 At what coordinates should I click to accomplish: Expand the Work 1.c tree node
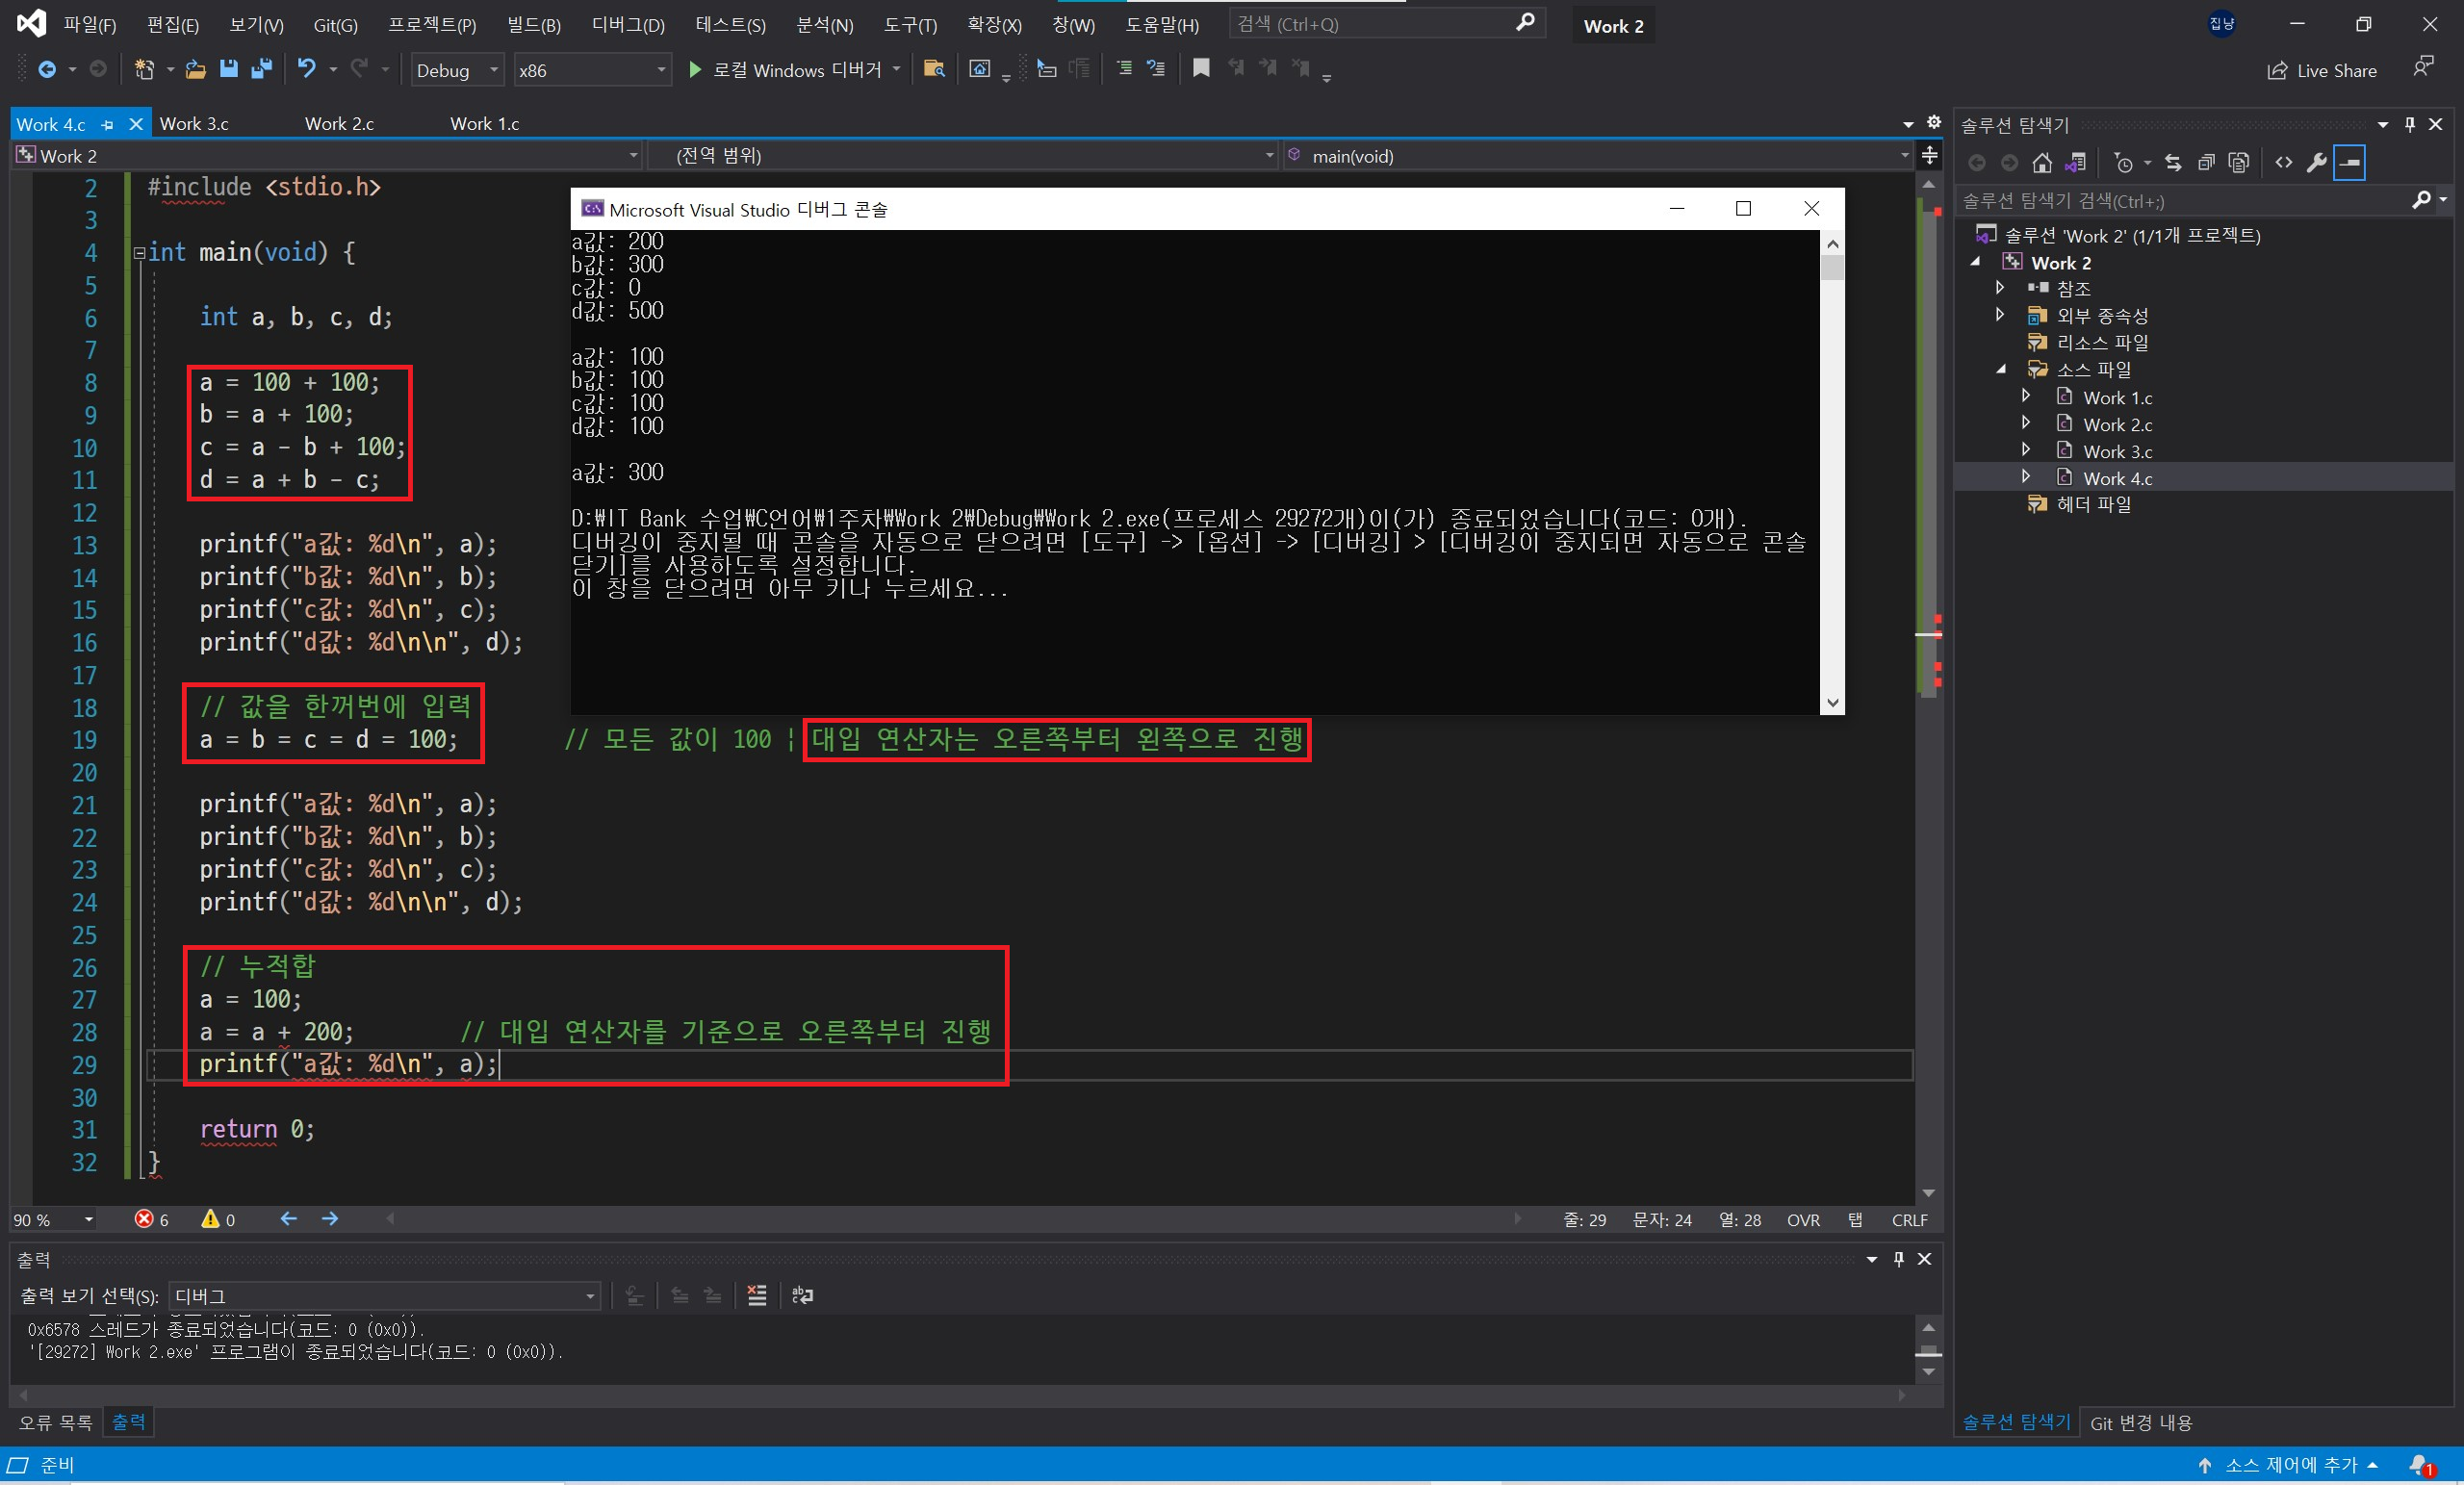tap(2026, 397)
